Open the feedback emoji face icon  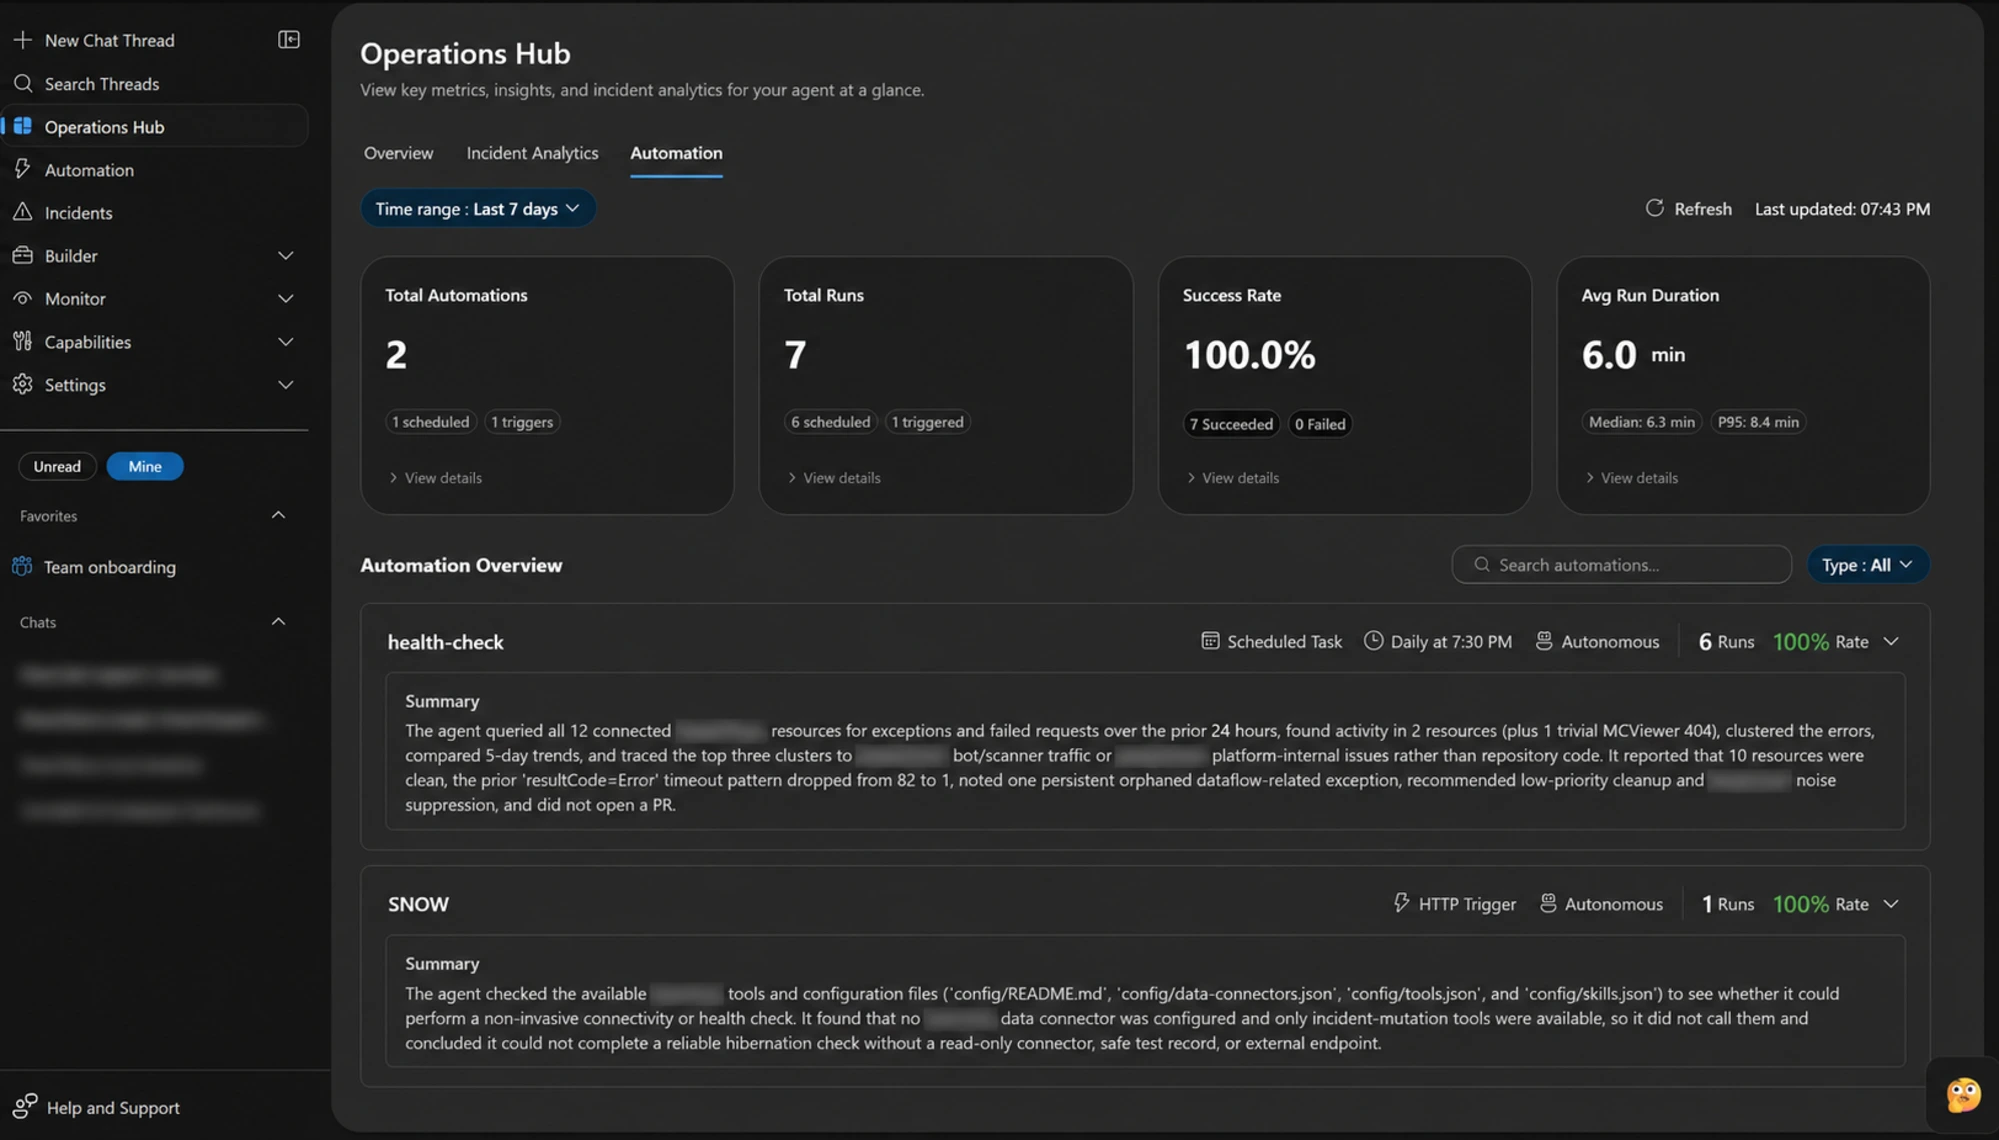point(1963,1095)
